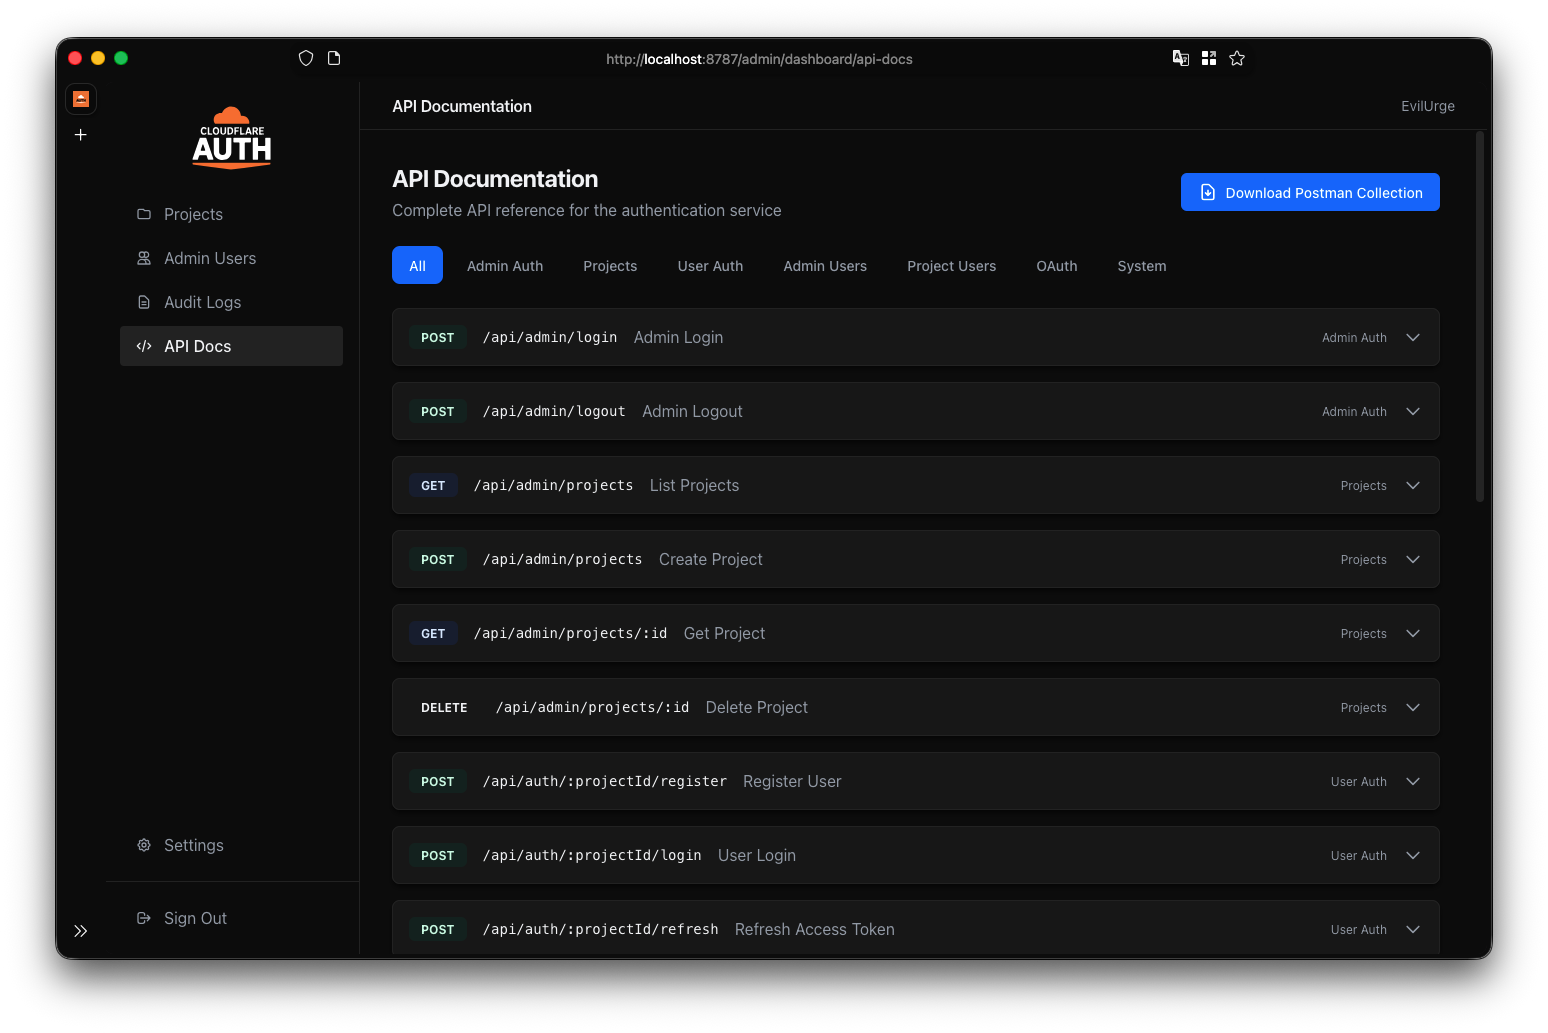
Task: Select the orange pinned tab icon
Action: (81, 99)
